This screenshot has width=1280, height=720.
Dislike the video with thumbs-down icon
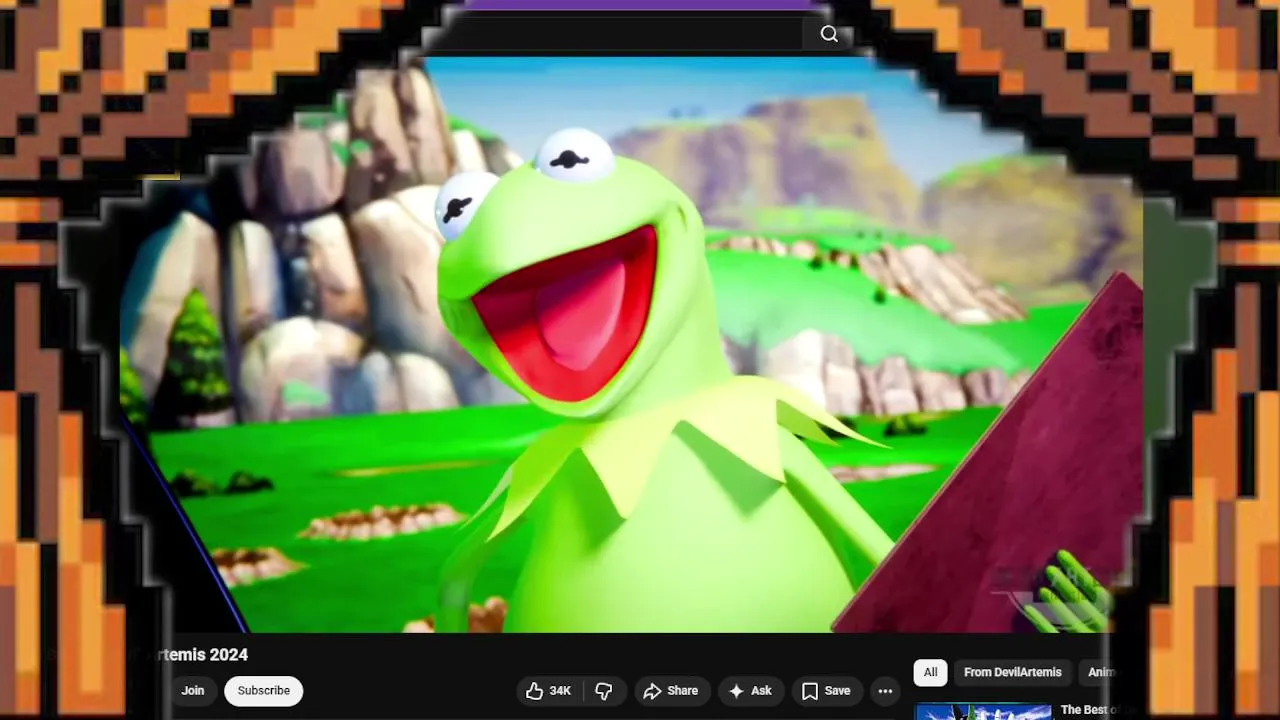point(604,691)
